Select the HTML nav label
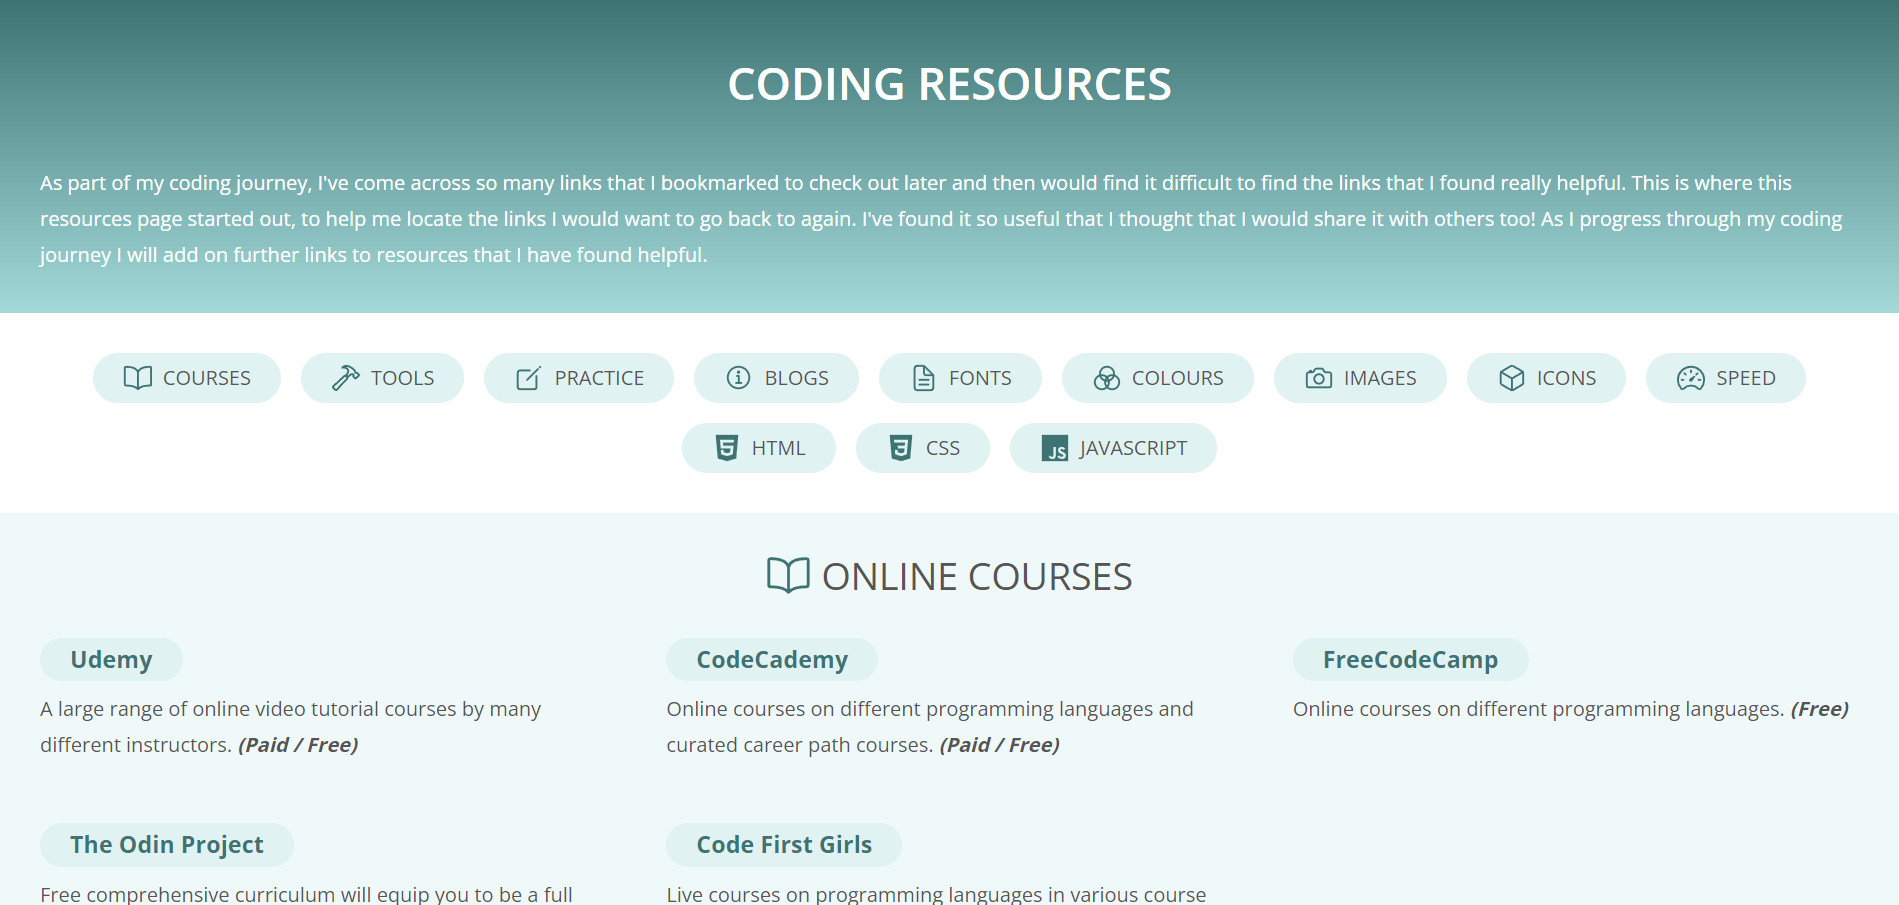1899x905 pixels. 778,448
